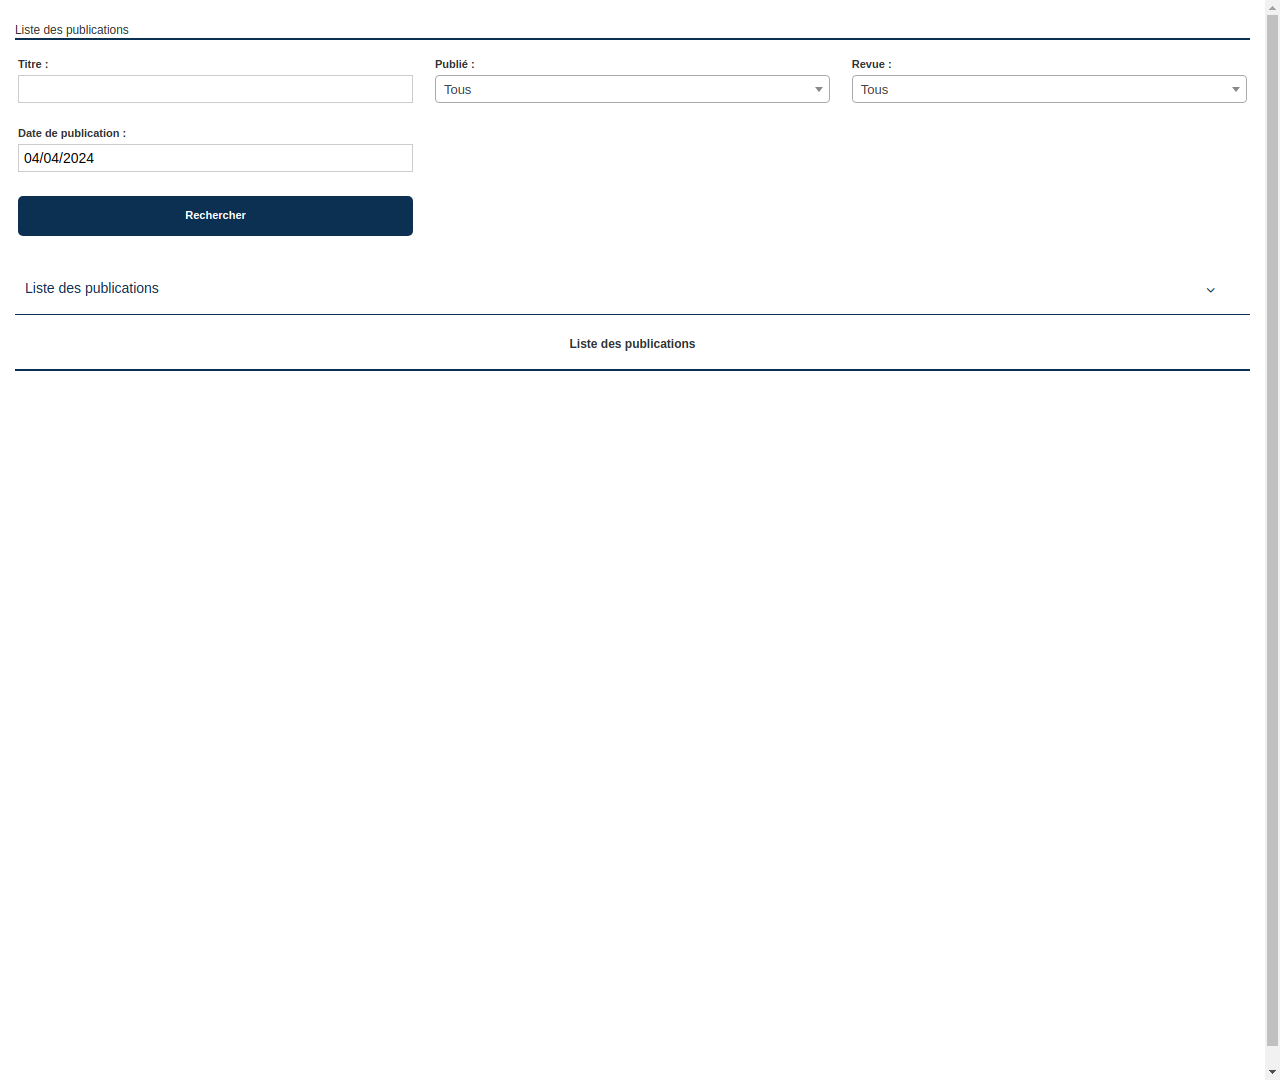1280x1080 pixels.
Task: Click the scrollbar up arrow
Action: (x=1271, y=7)
